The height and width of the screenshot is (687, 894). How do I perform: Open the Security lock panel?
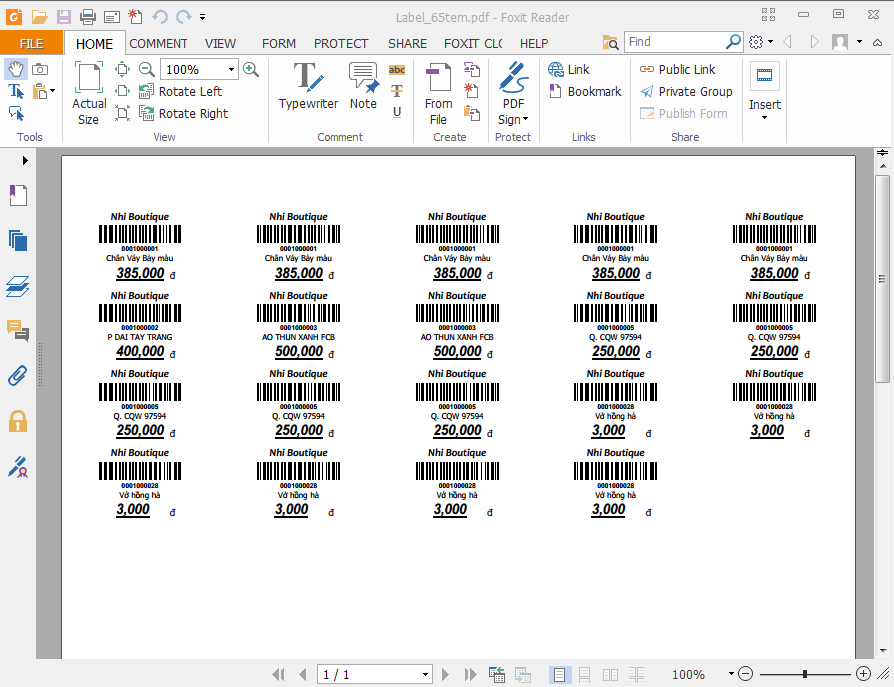17,420
